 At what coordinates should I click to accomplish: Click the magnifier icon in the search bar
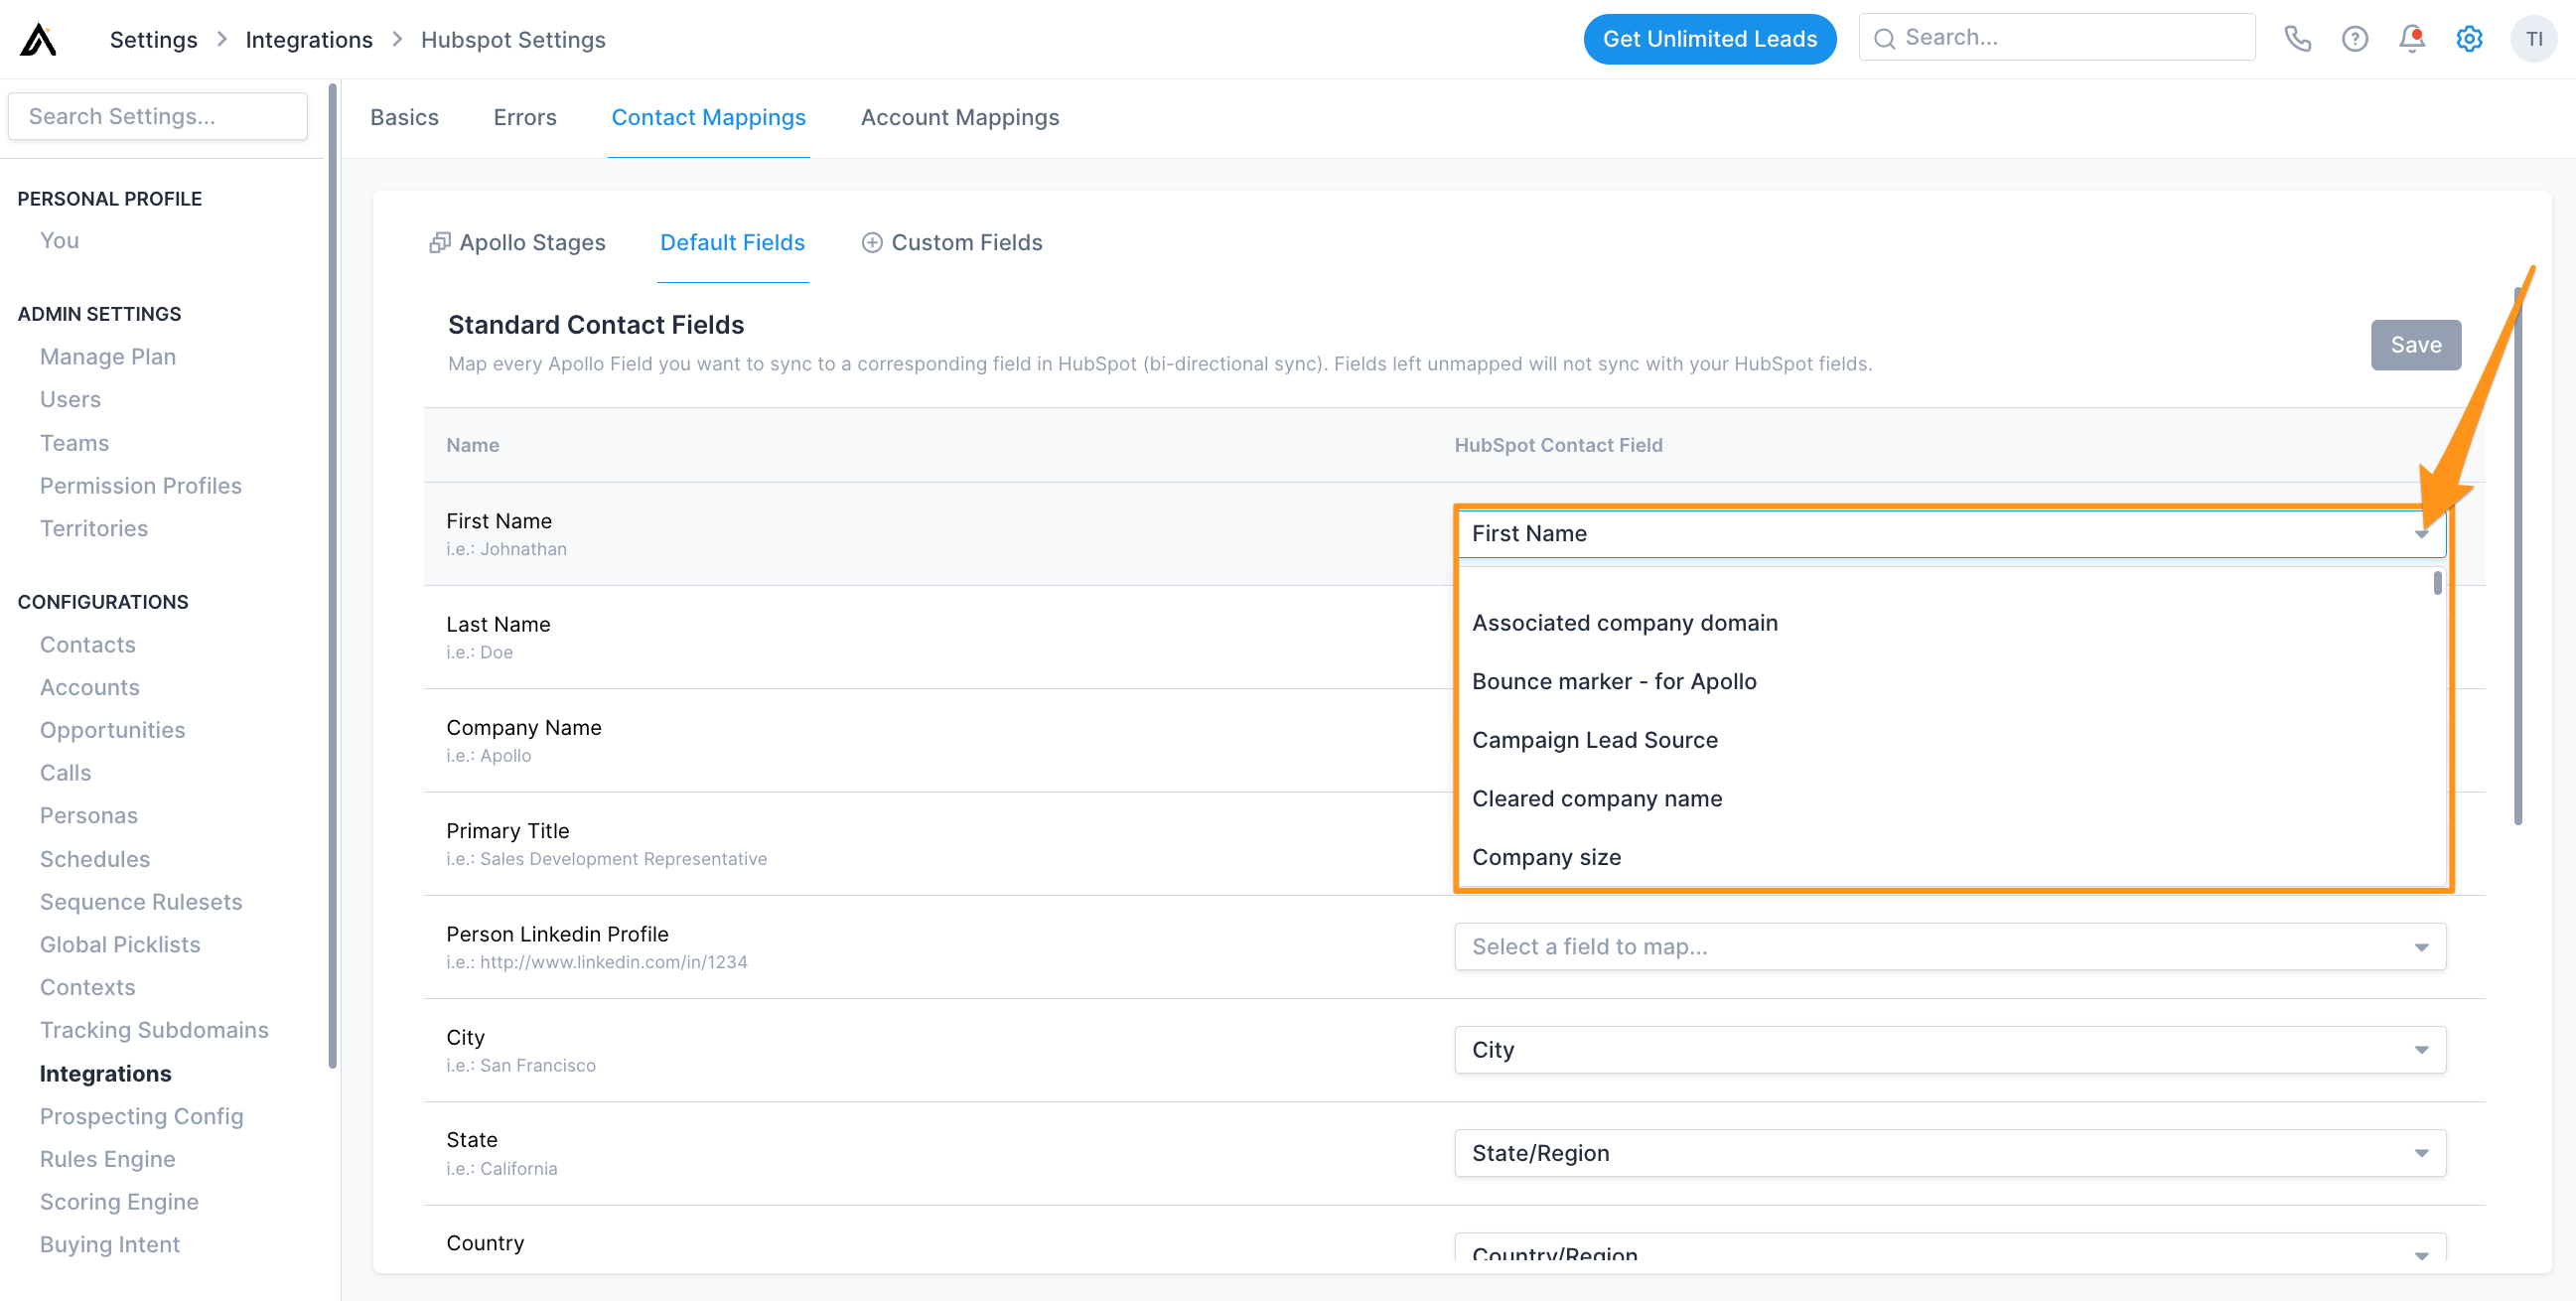[1885, 37]
